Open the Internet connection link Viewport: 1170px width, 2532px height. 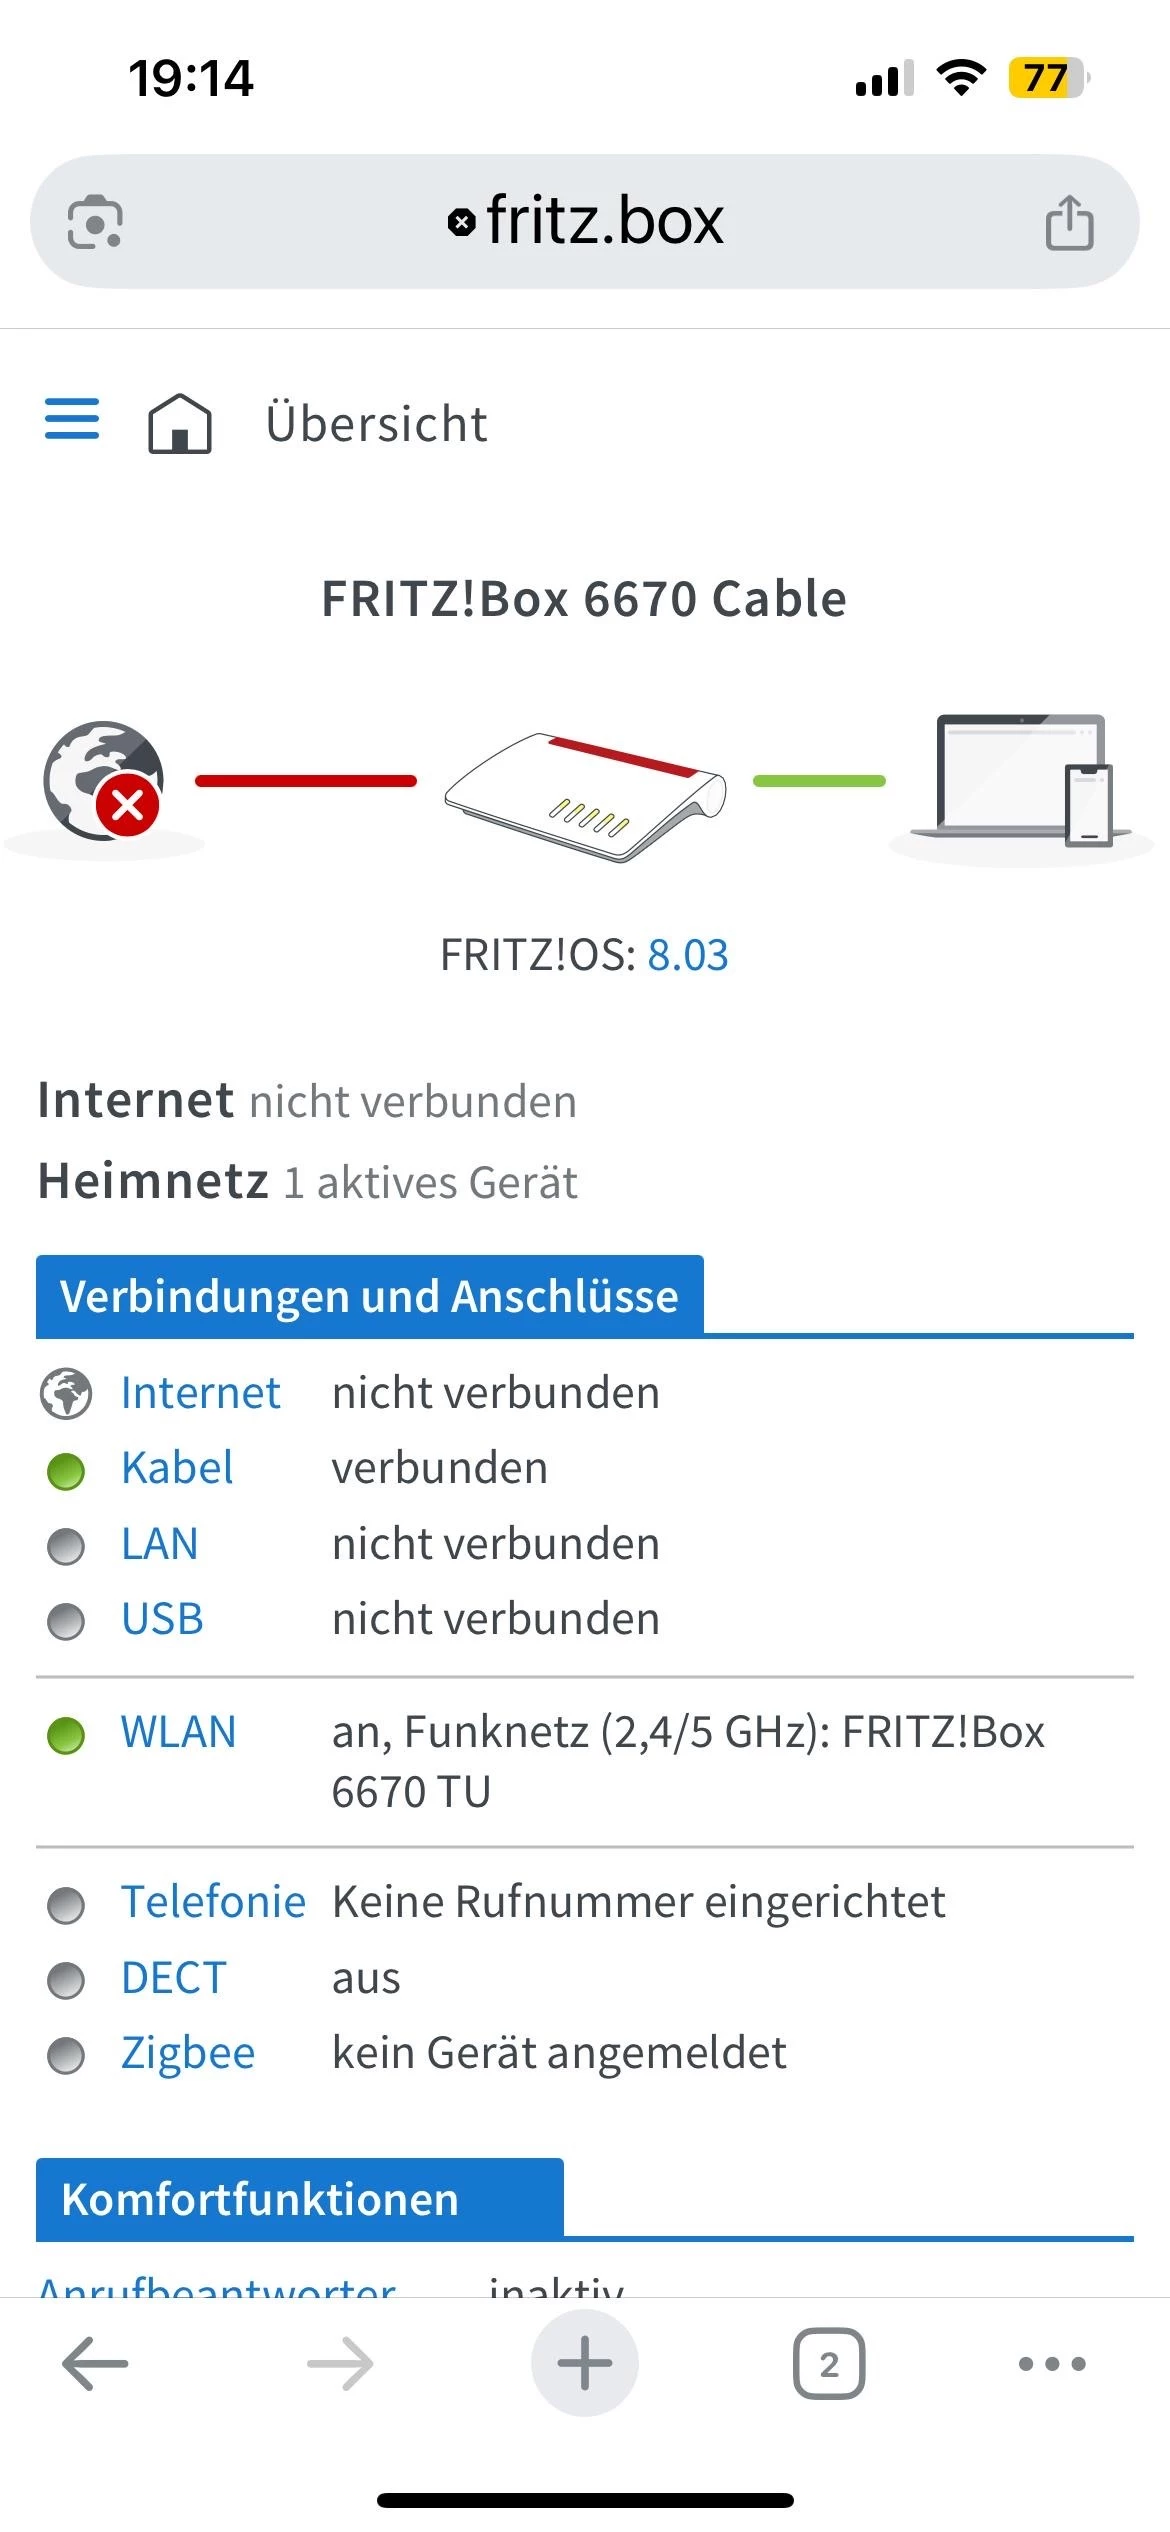(201, 1393)
